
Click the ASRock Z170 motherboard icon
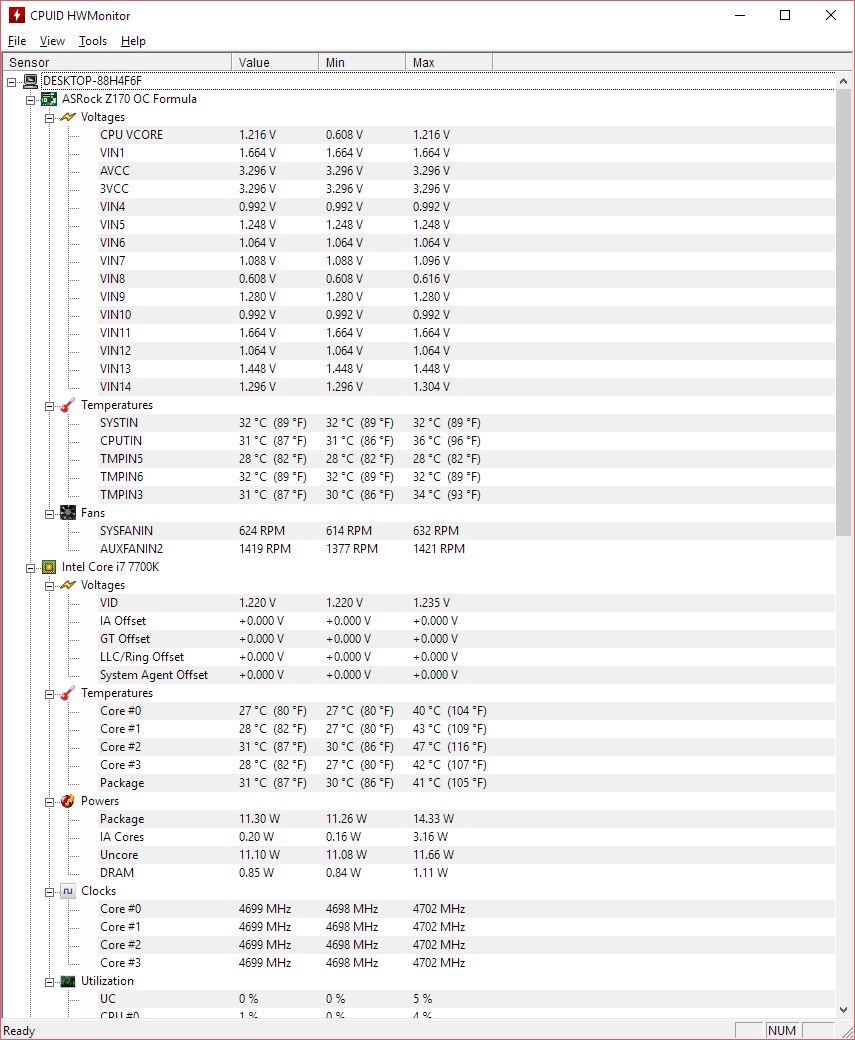tap(49, 99)
